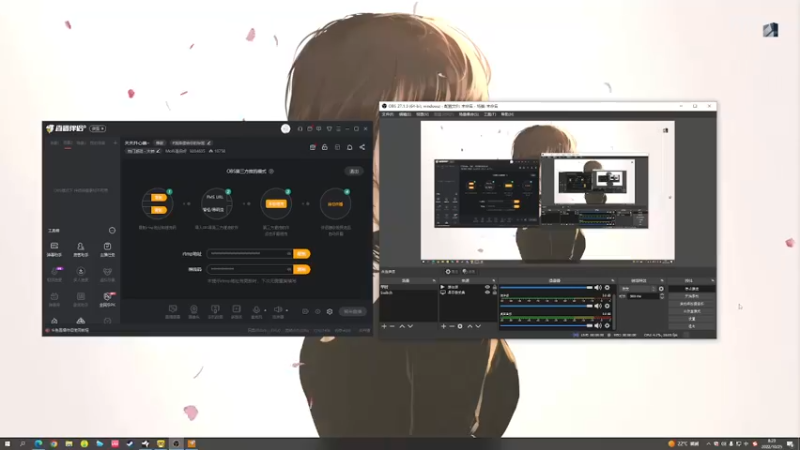Click the microphone icon in the live-companion bottom toolbar

[256, 311]
